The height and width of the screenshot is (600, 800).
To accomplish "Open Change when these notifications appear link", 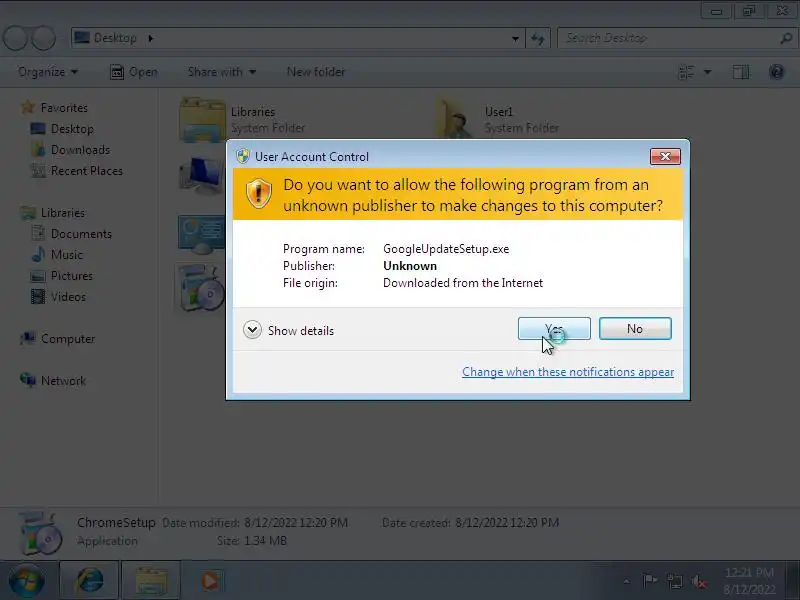I will click(568, 372).
